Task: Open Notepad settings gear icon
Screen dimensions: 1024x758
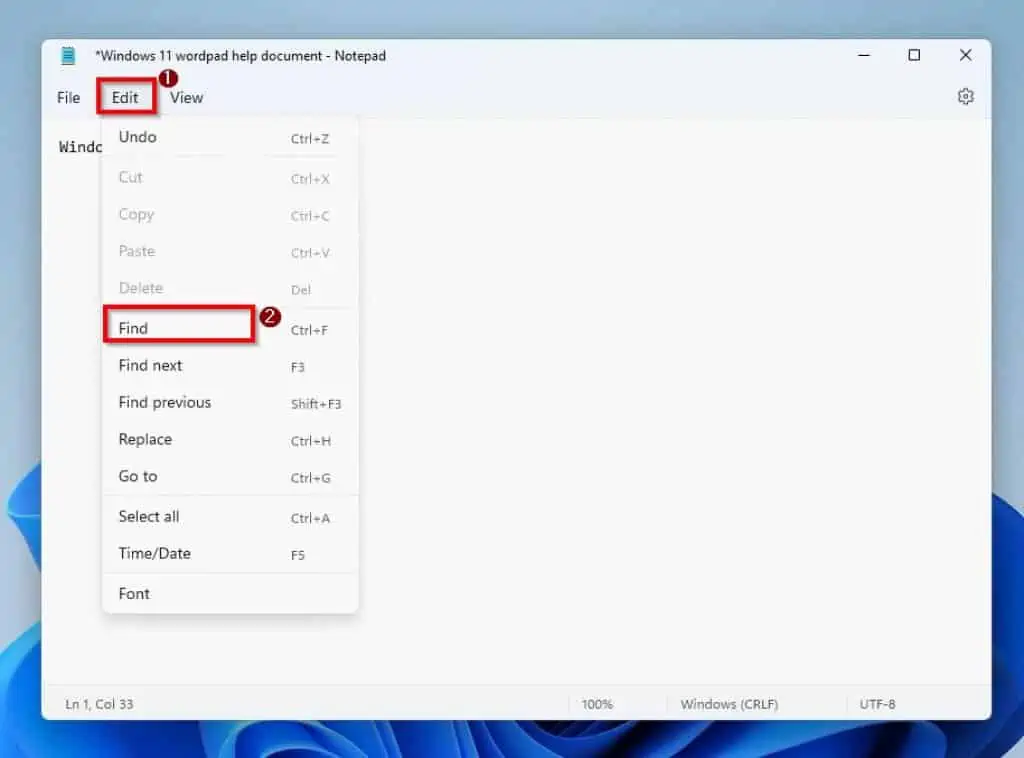Action: click(965, 97)
